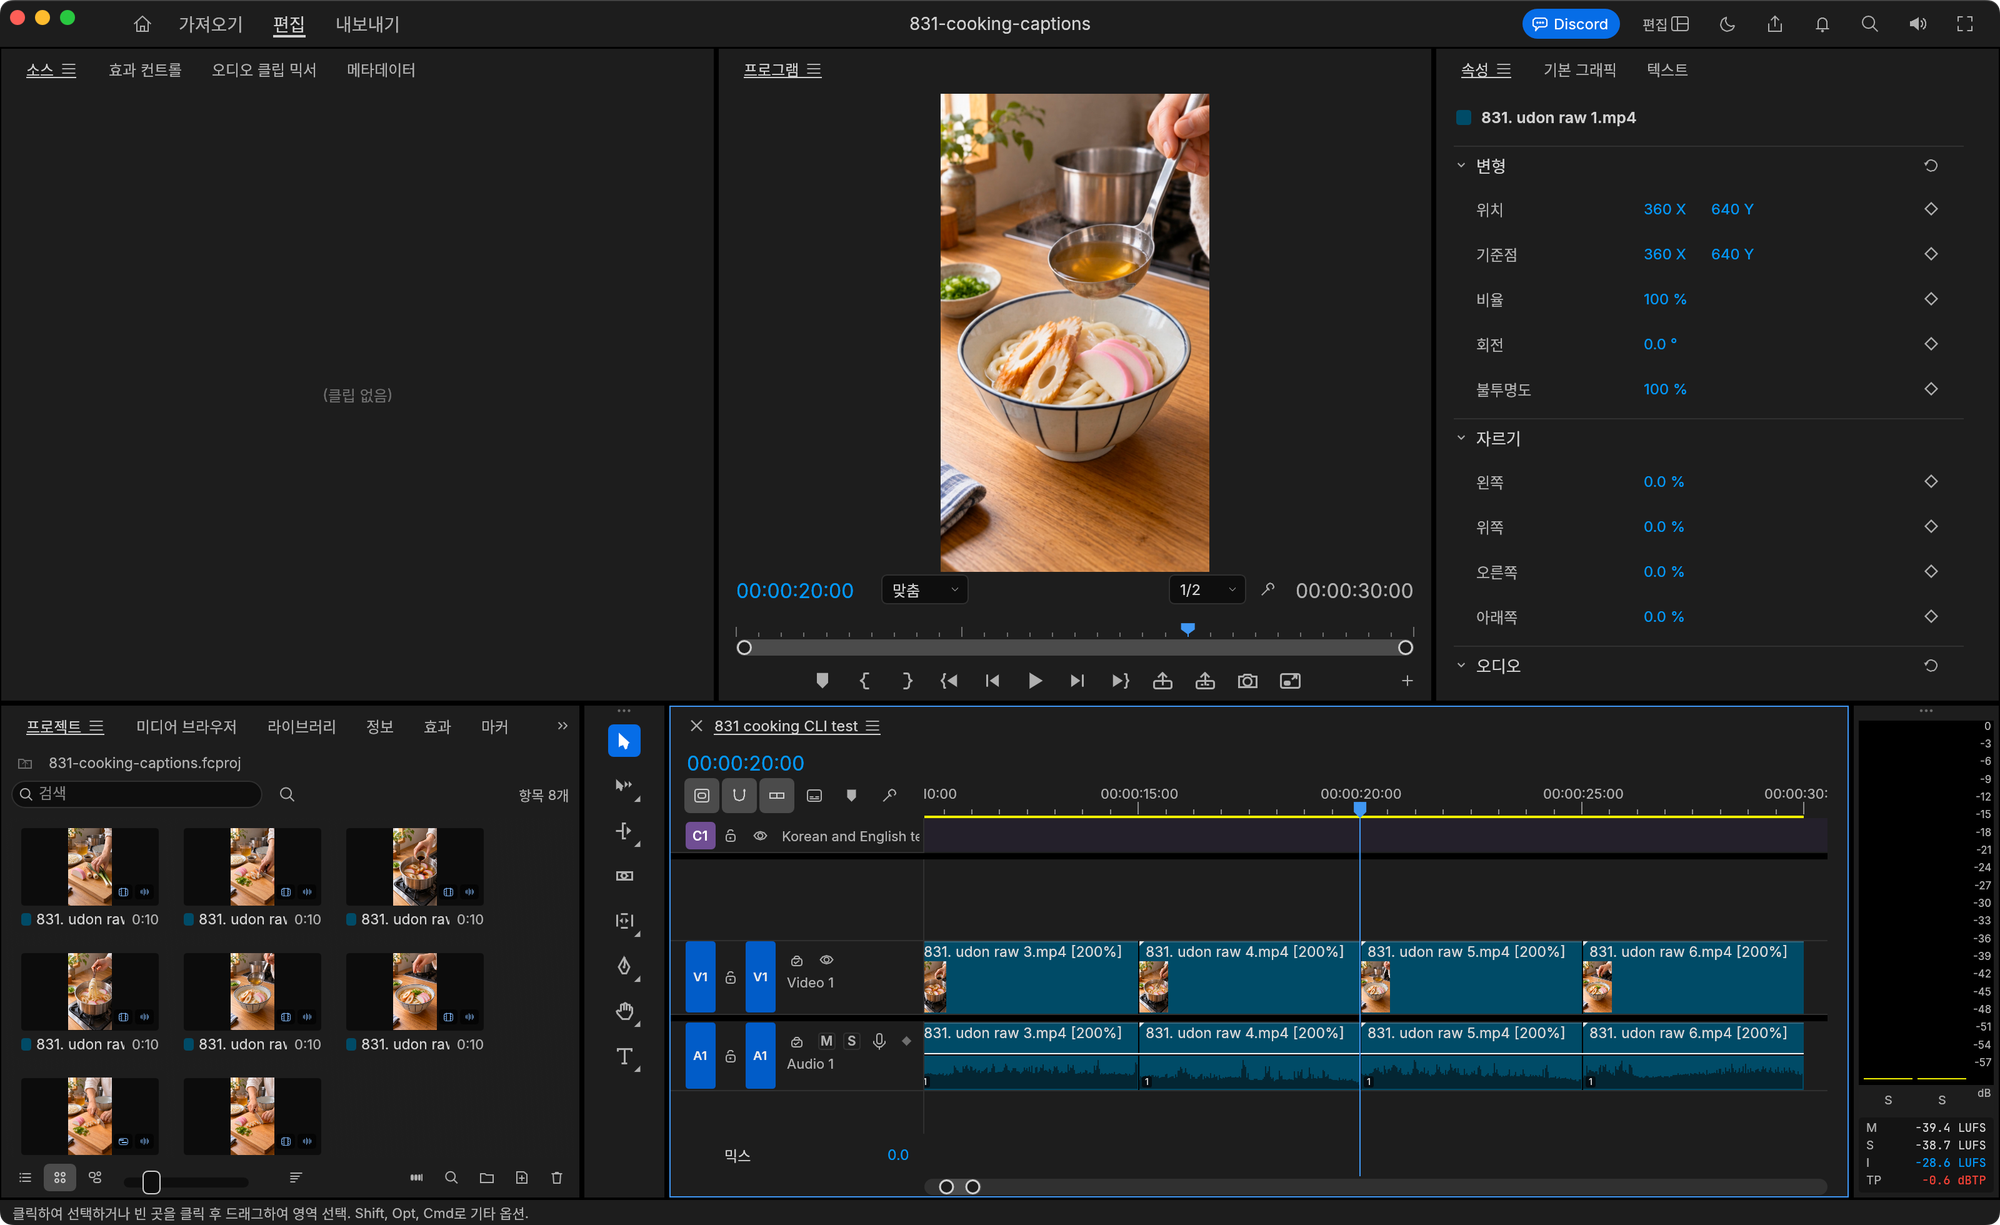Open the 효과 컨트롤 tab

145,70
